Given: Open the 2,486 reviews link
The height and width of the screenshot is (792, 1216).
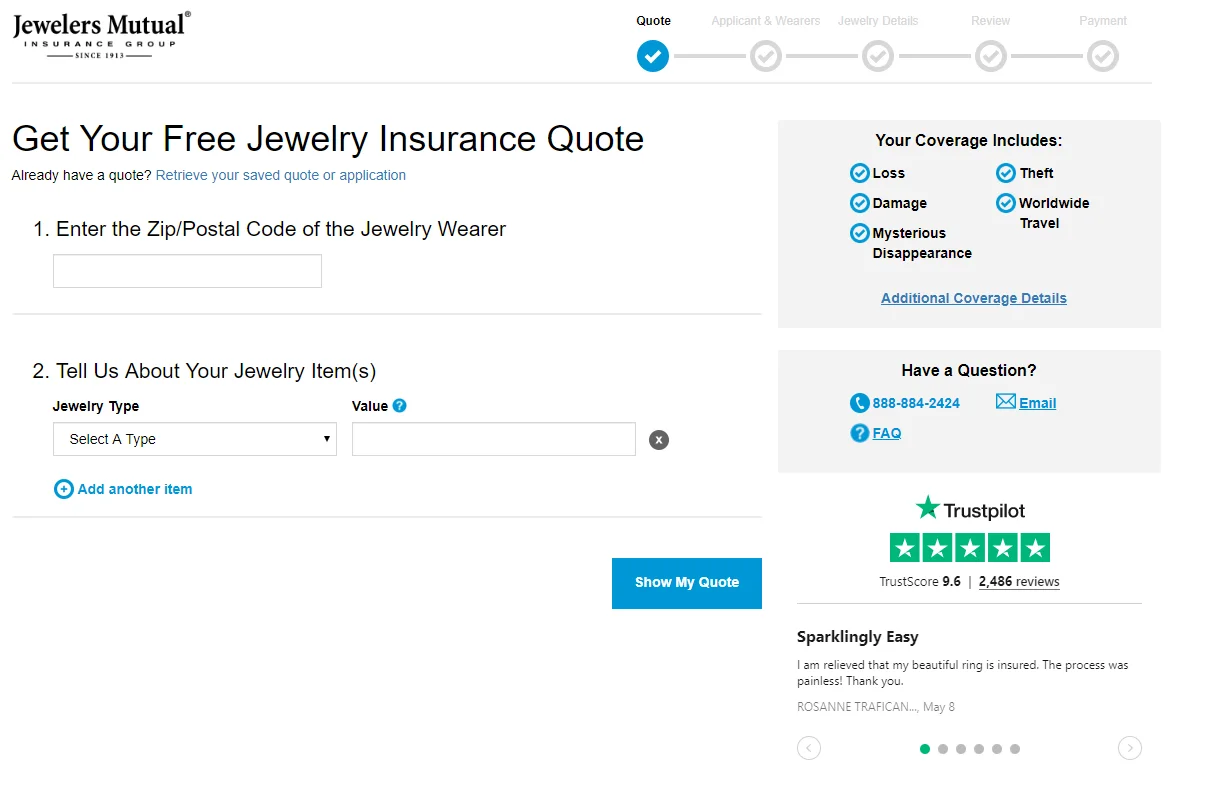Looking at the screenshot, I should click(1019, 582).
